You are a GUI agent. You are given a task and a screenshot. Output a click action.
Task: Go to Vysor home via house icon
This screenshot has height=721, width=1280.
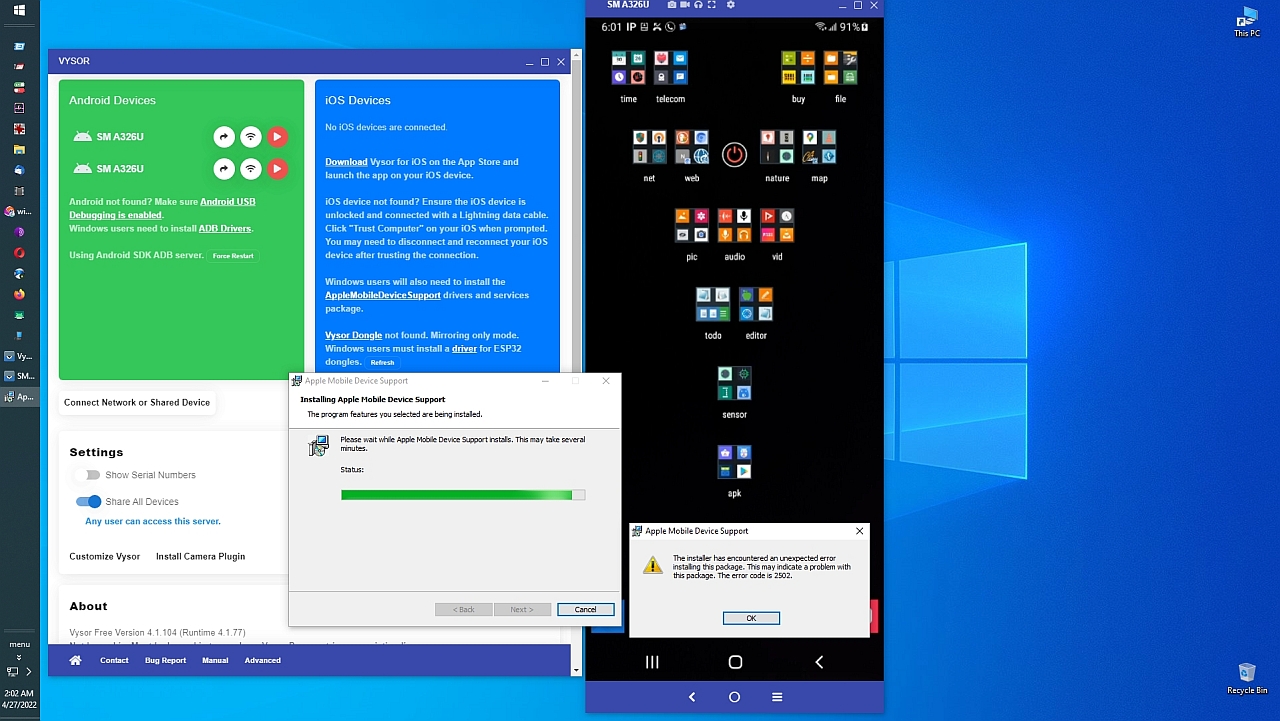[x=75, y=660]
